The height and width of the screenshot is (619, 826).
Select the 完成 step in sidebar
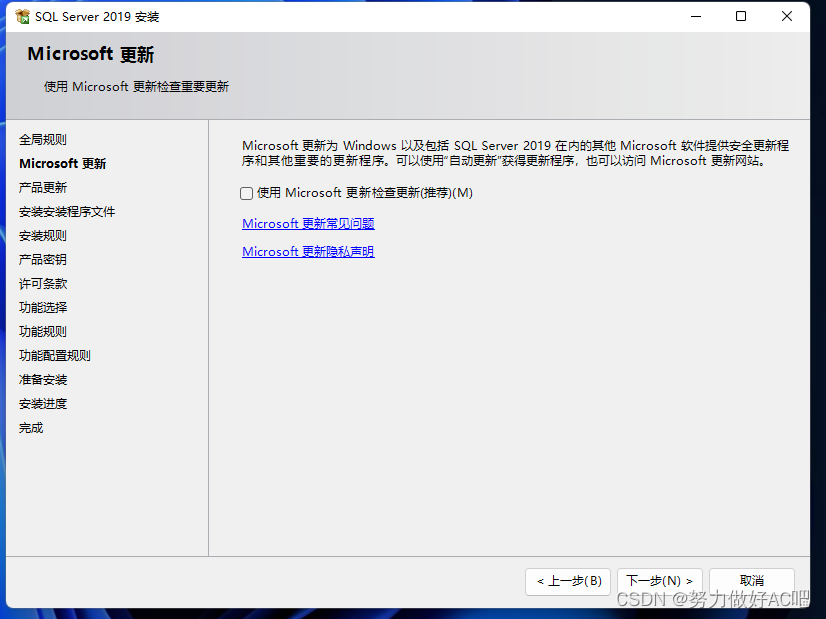coord(31,428)
